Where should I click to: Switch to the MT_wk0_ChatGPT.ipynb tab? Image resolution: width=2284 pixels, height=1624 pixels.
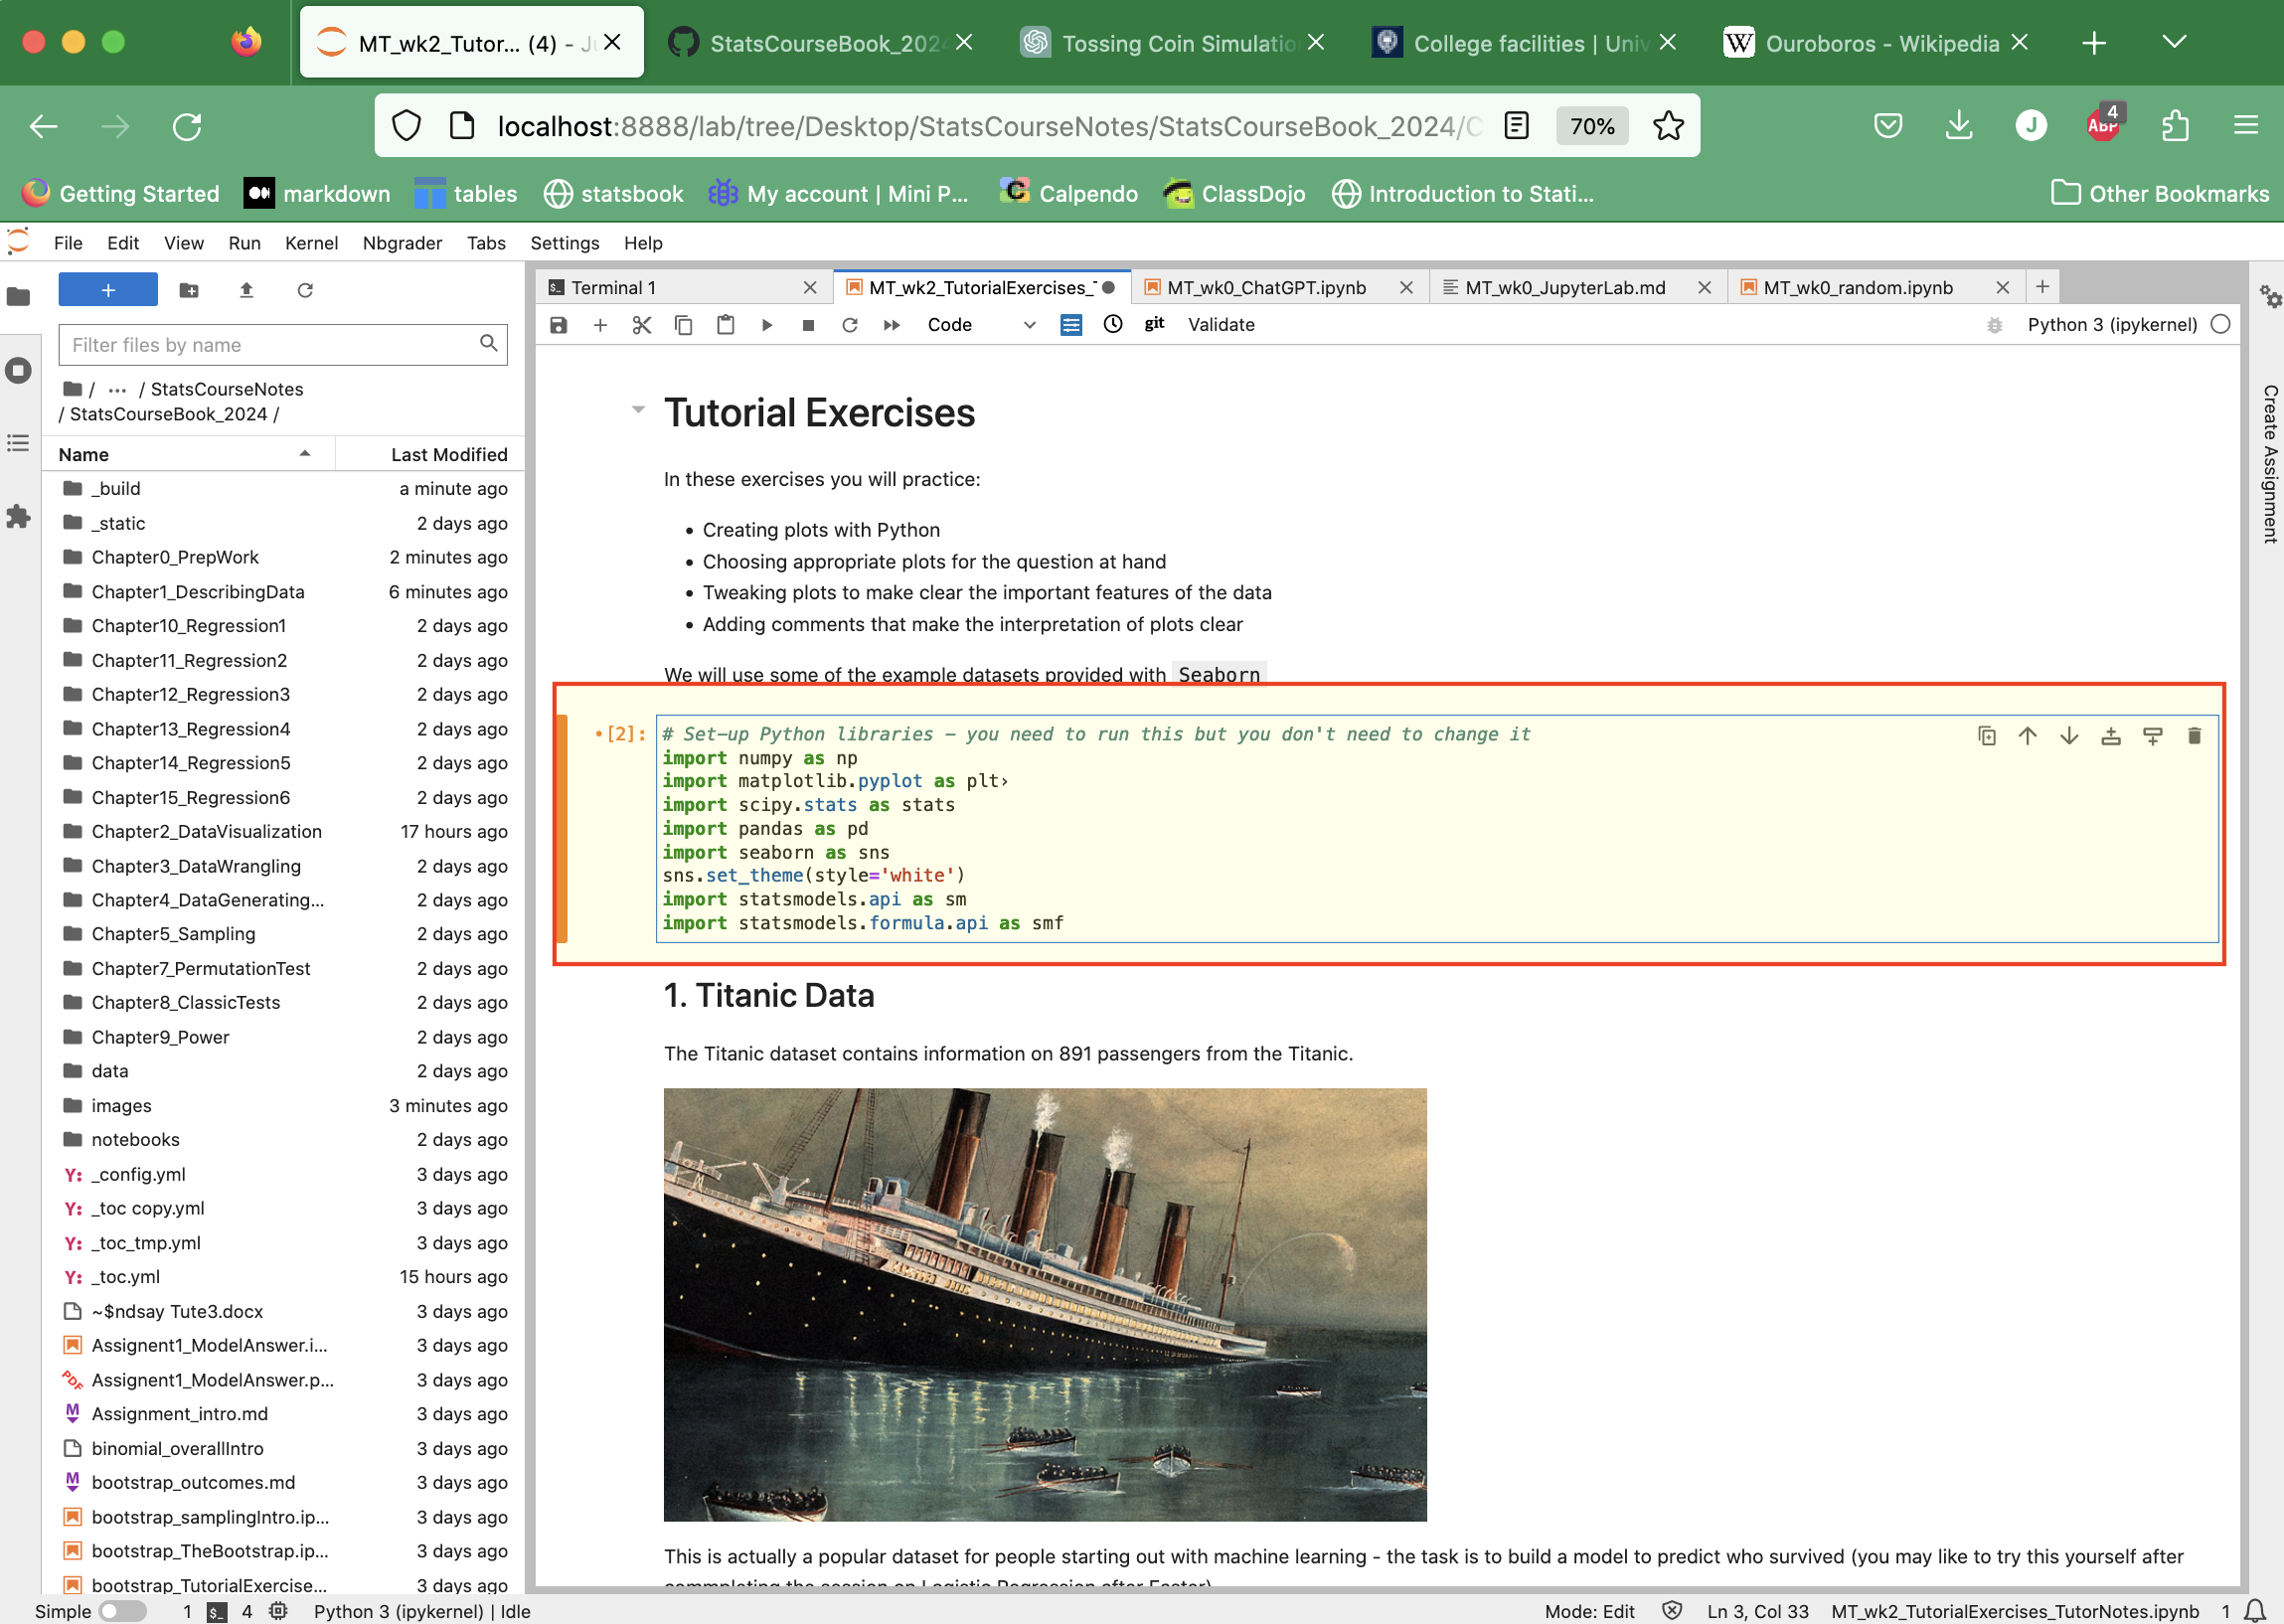(x=1266, y=288)
